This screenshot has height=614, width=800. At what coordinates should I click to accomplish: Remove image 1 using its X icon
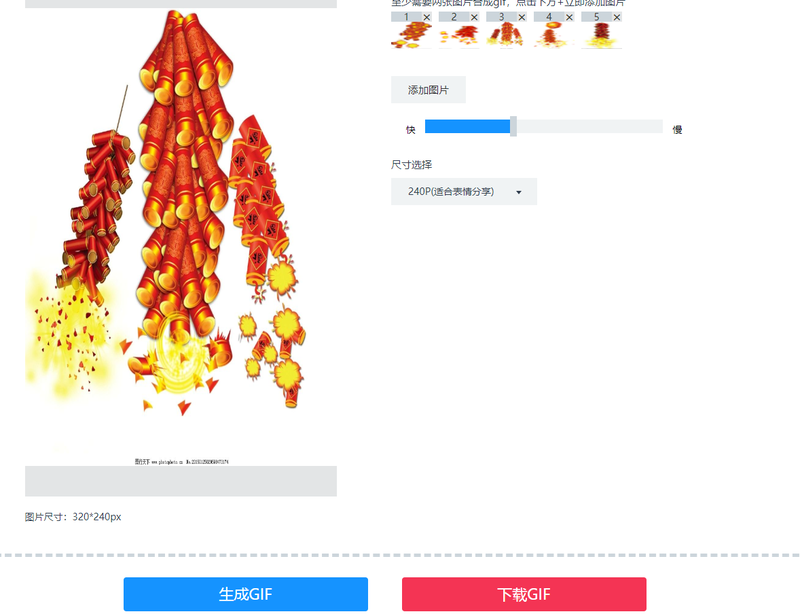tap(427, 17)
